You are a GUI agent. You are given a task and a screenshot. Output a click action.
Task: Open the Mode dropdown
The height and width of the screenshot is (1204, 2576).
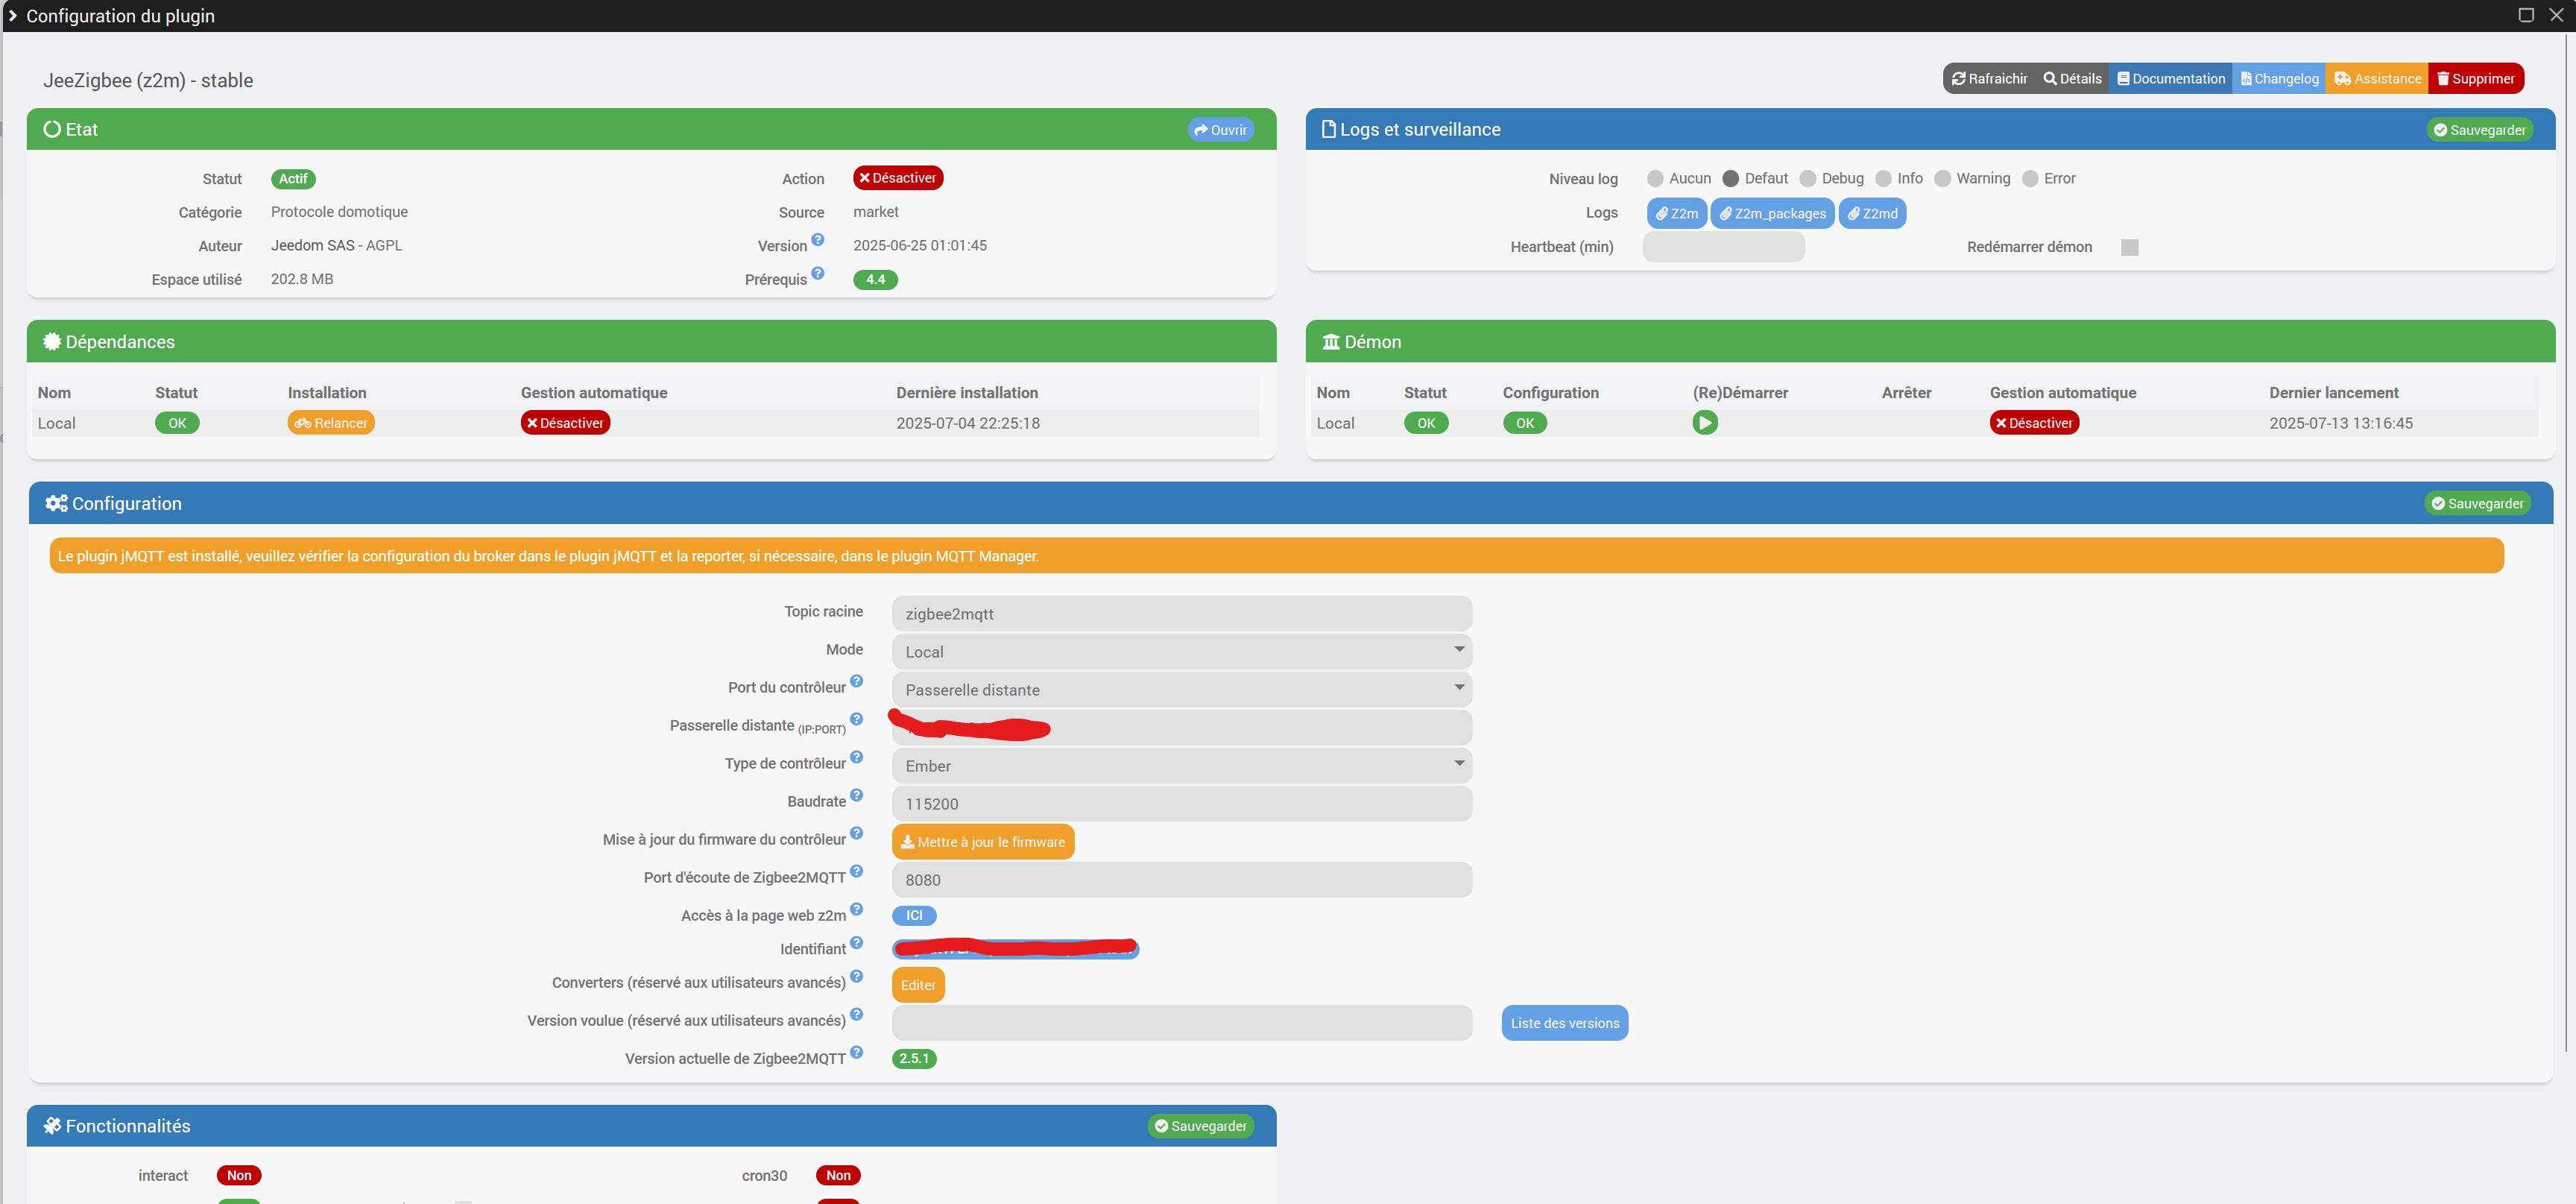(x=1181, y=652)
